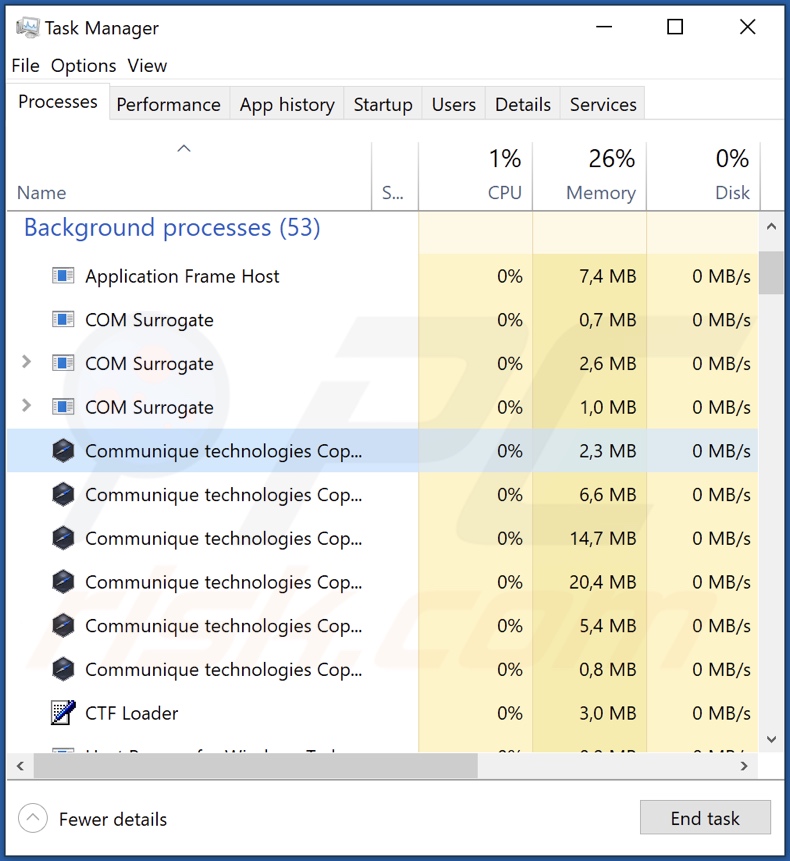Sort by the CPU column header
The height and width of the screenshot is (861, 790).
[x=475, y=176]
